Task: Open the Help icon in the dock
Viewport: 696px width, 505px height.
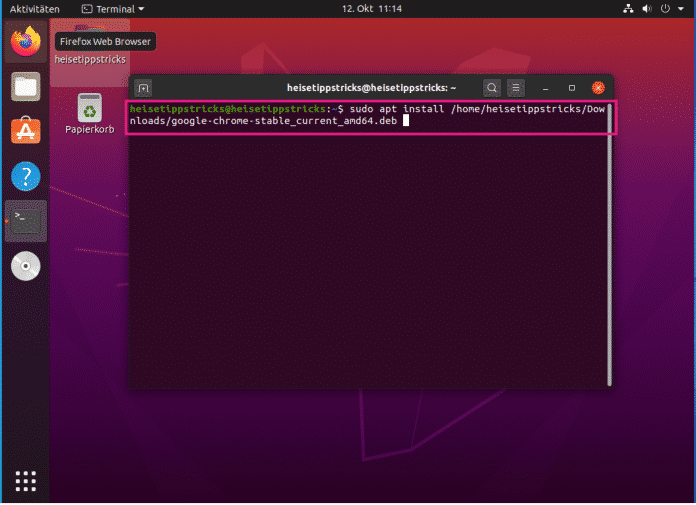Action: coord(26,176)
